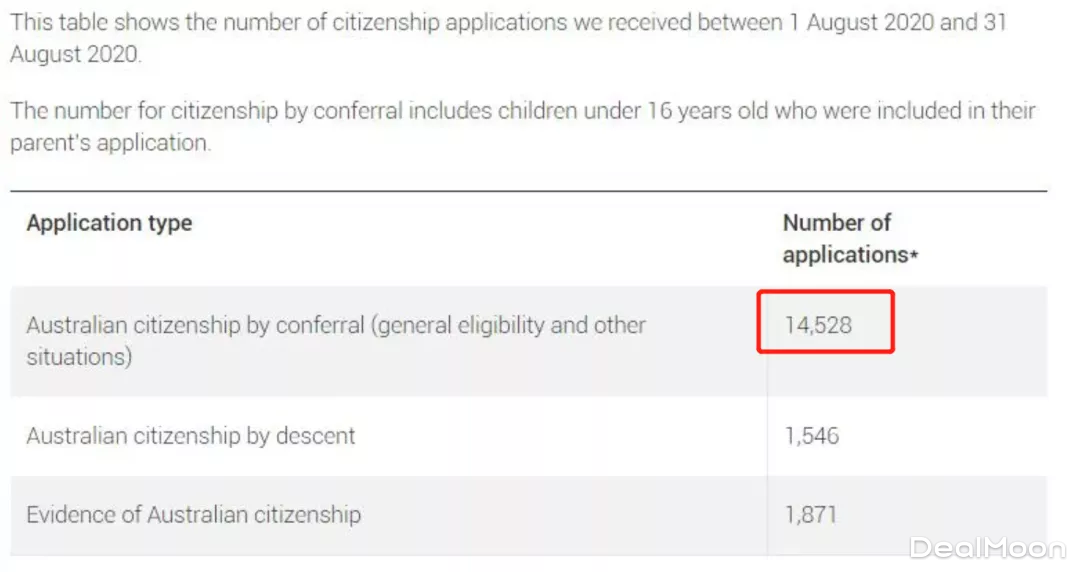Click the 1,546 descent applications value
The width and height of the screenshot is (1080, 572).
[x=811, y=436]
